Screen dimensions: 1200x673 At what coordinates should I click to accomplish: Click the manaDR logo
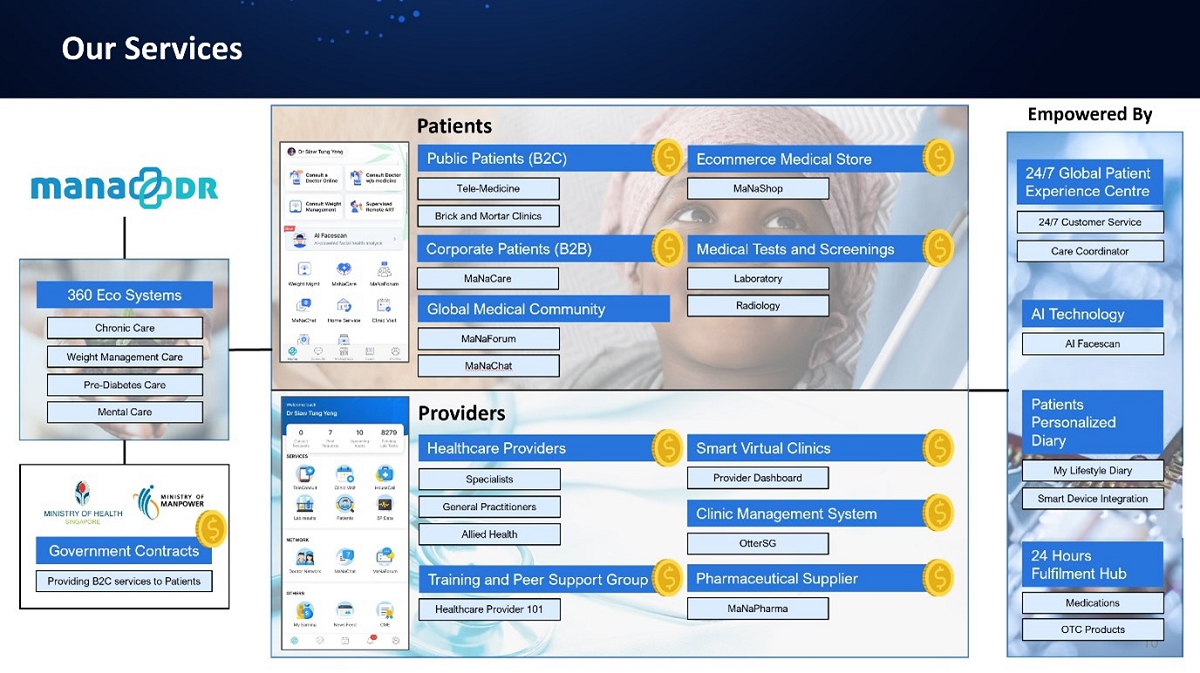pos(124,188)
